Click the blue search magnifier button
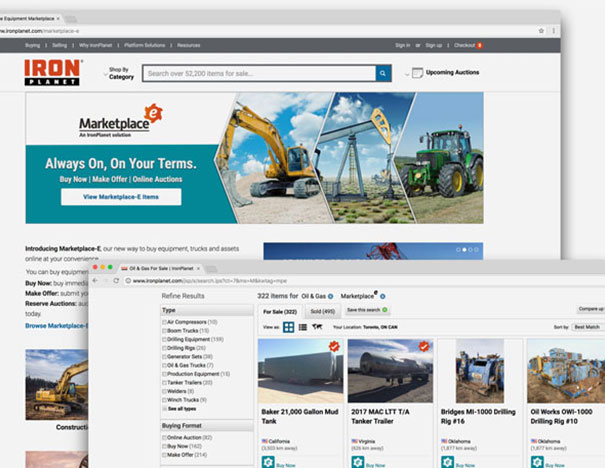The height and width of the screenshot is (468, 605). pyautogui.click(x=383, y=73)
